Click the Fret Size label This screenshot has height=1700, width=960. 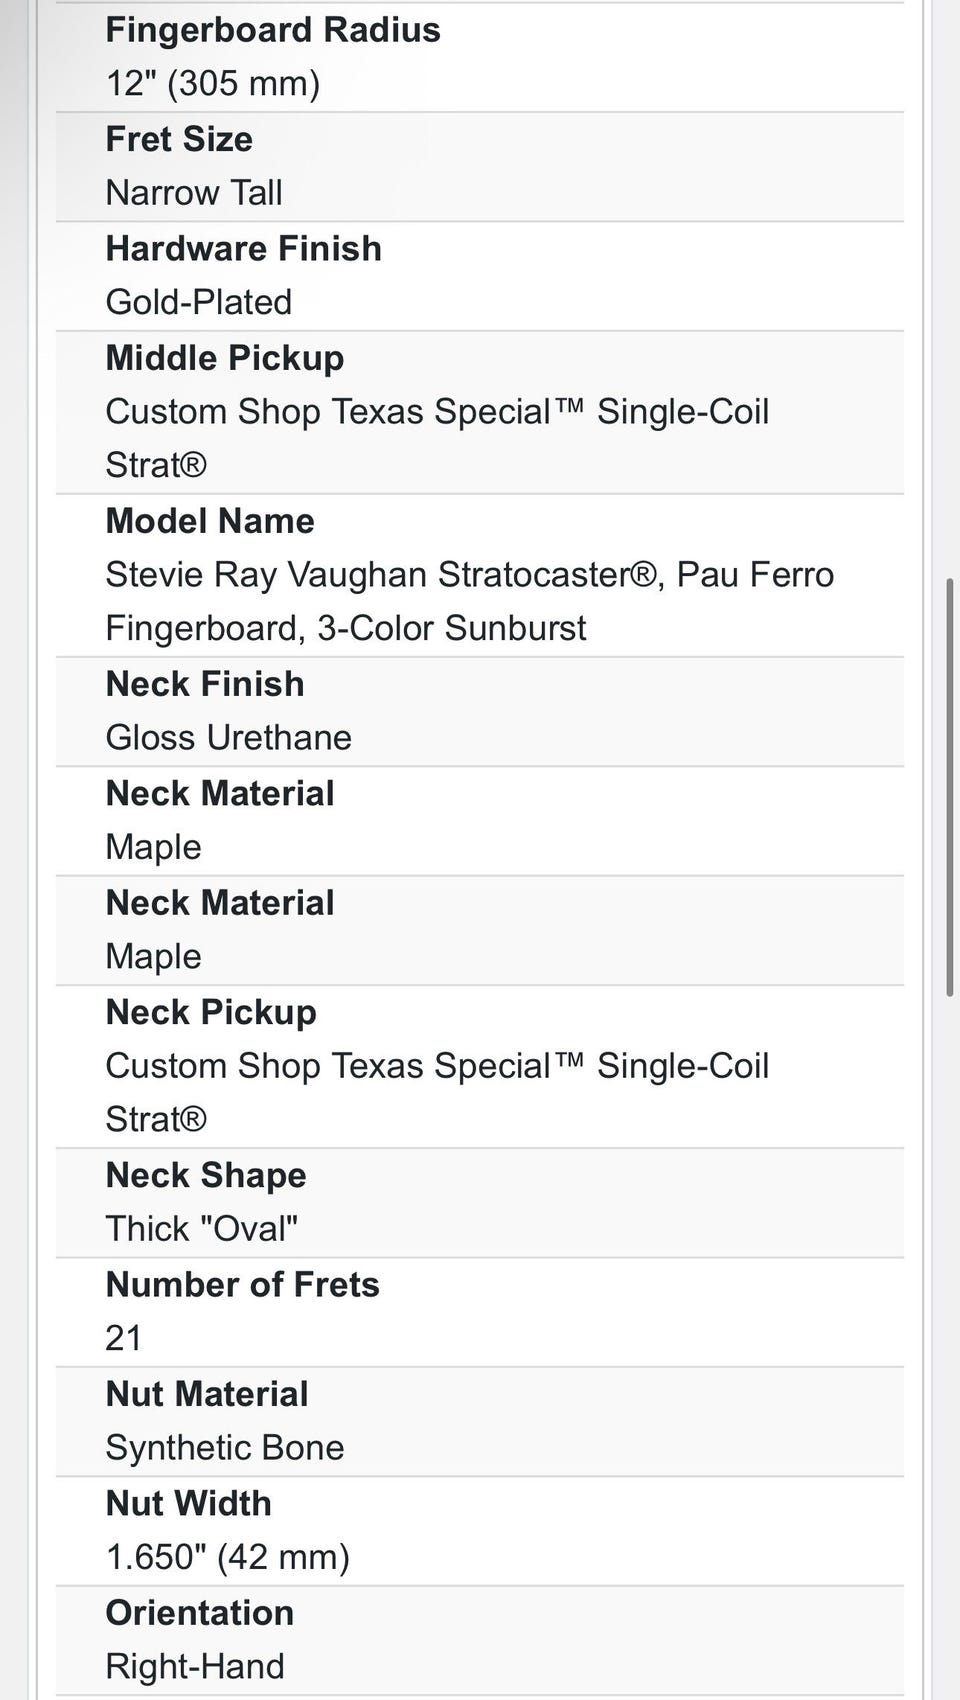pos(179,139)
